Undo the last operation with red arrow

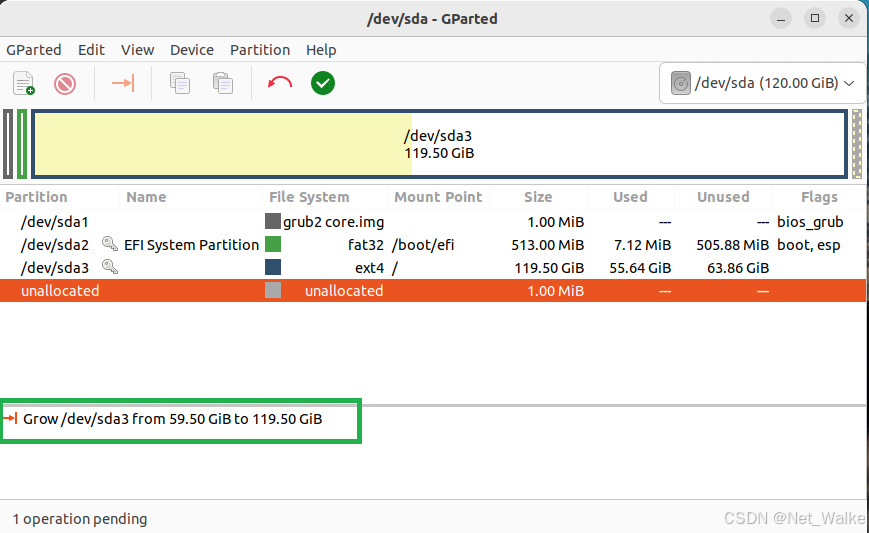tap(280, 83)
